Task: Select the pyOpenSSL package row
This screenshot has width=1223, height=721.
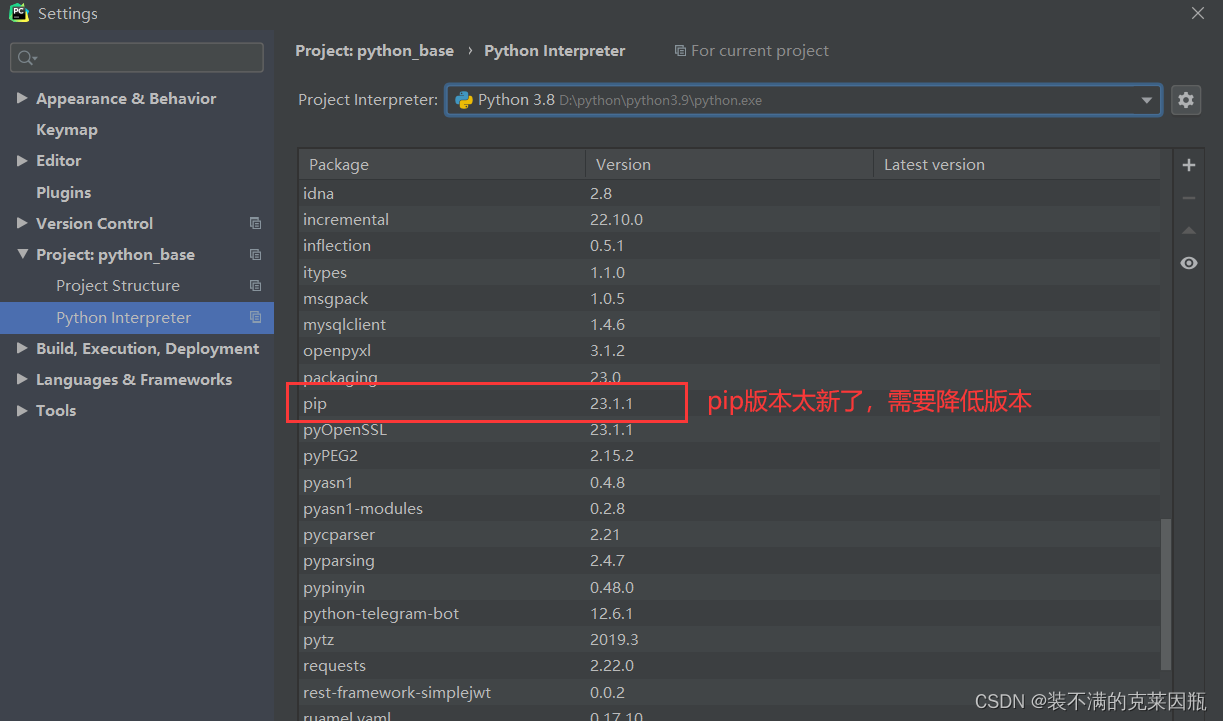Action: [x=729, y=429]
